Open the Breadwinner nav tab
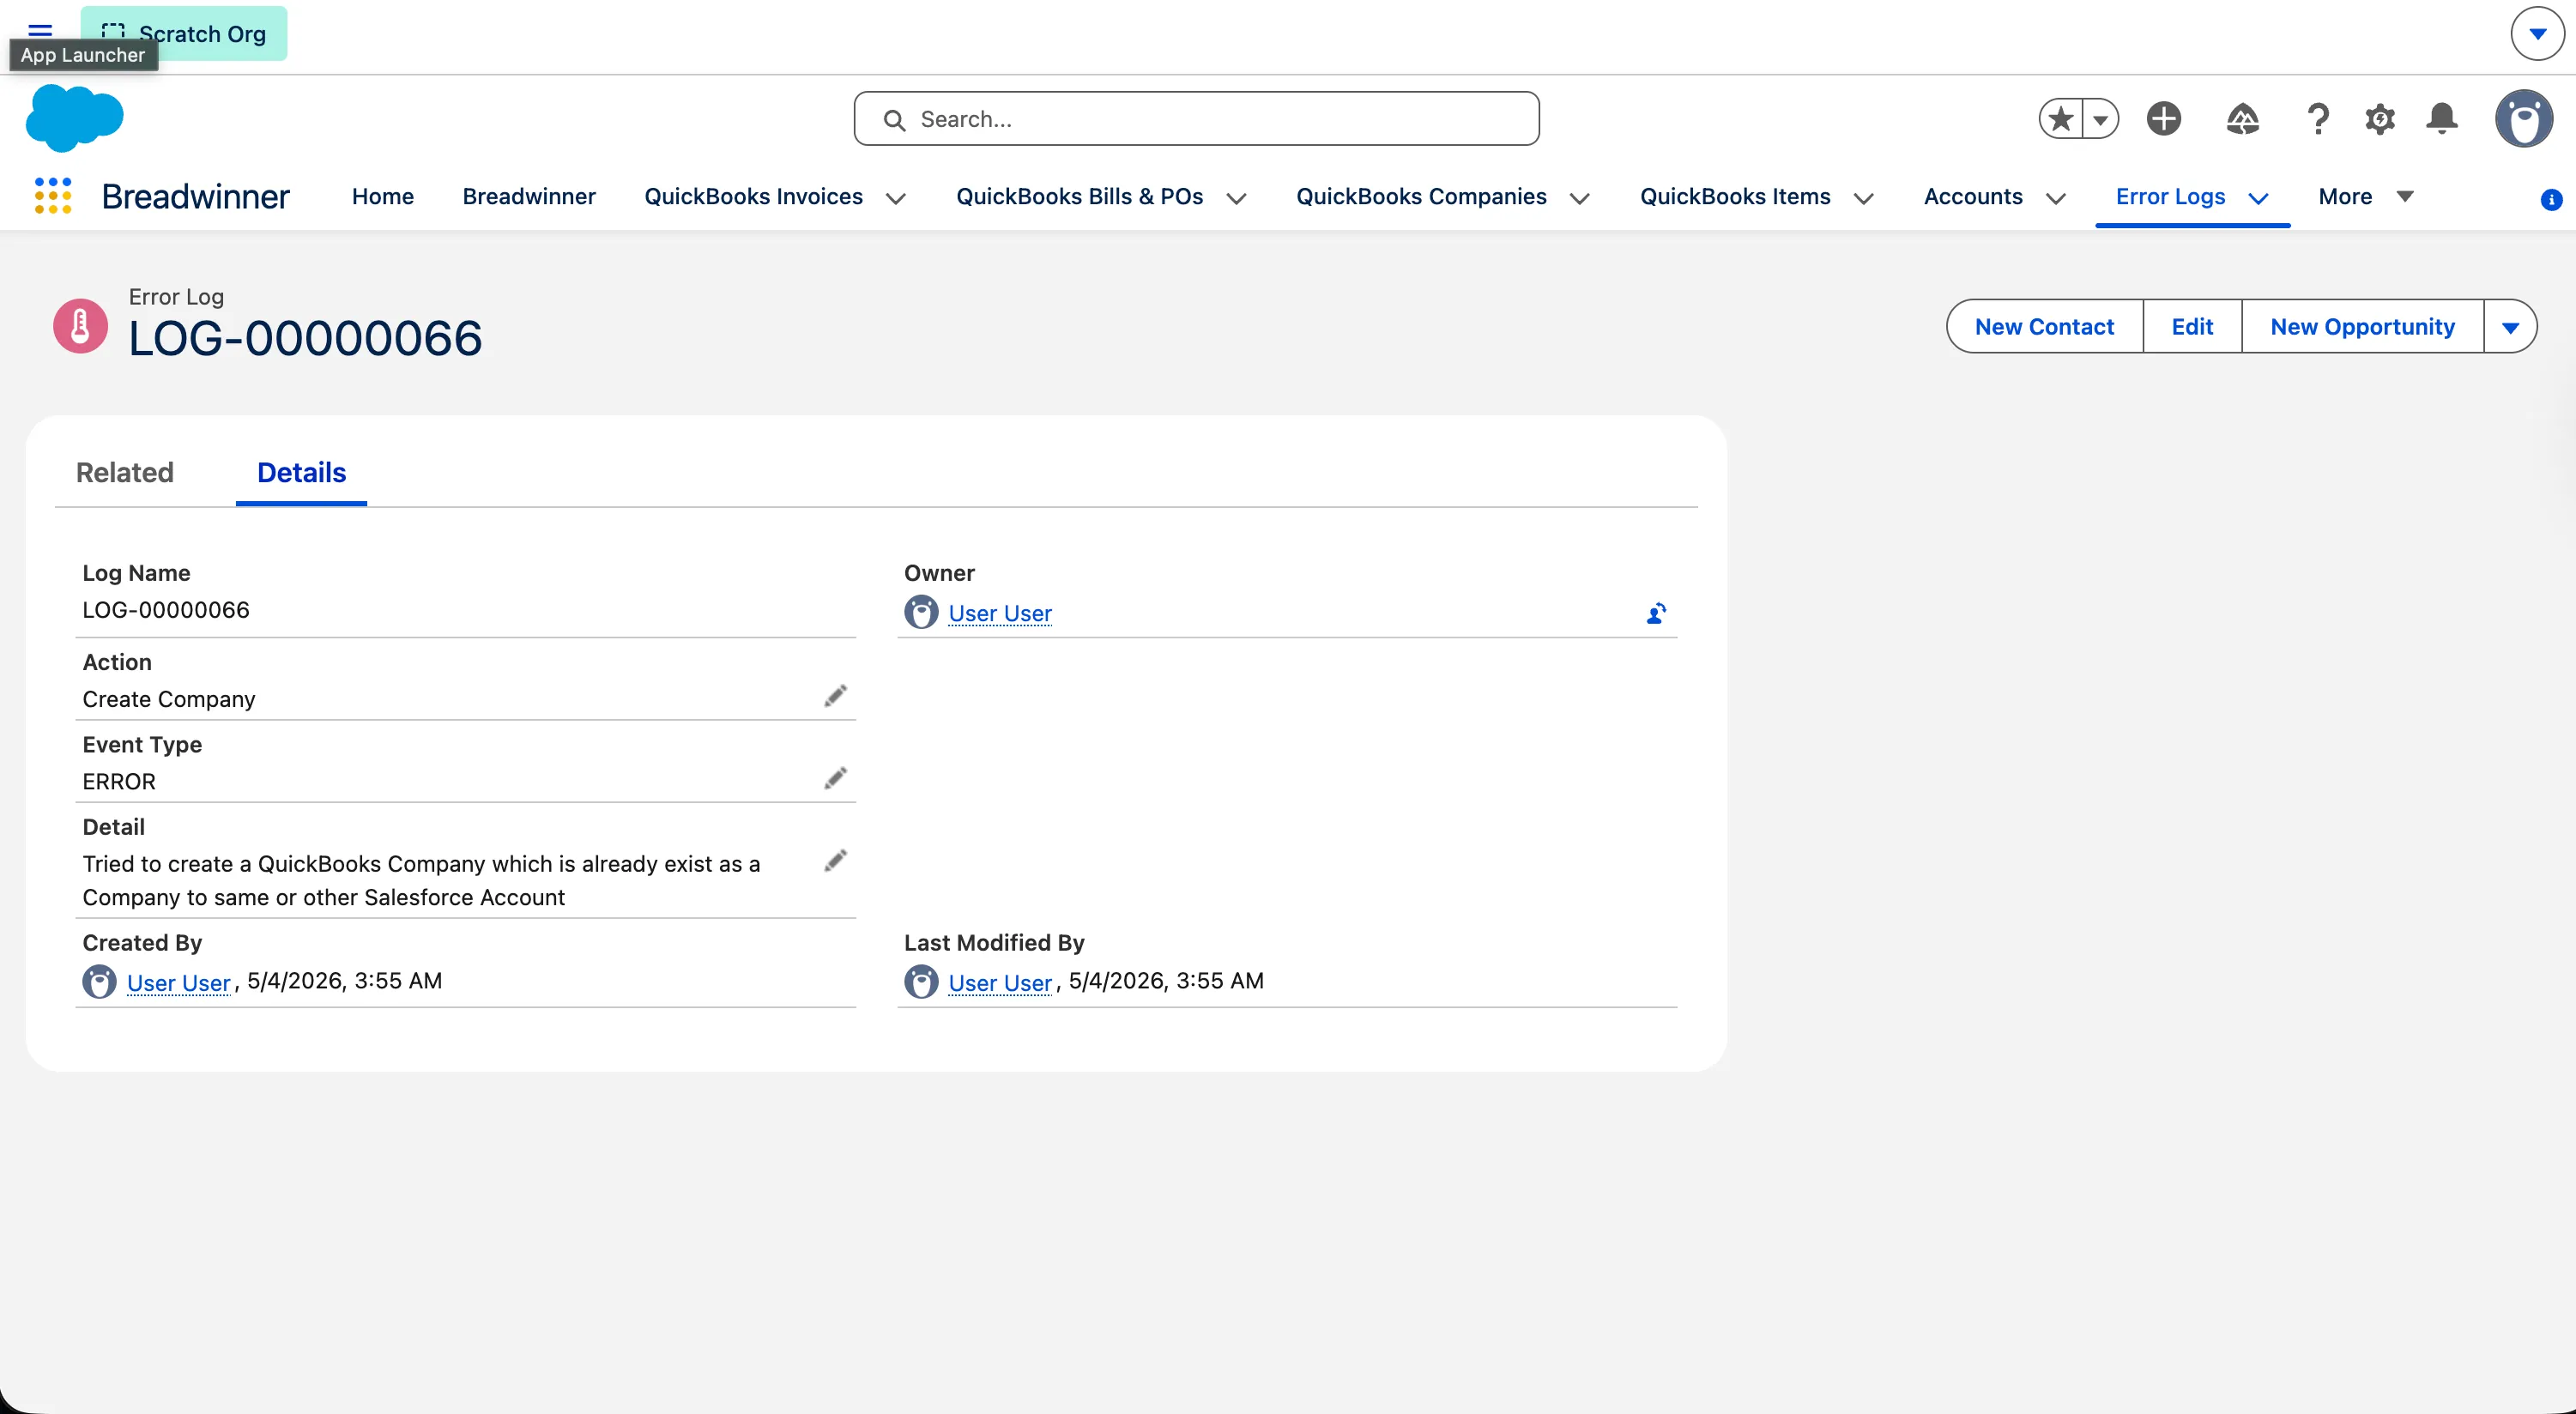This screenshot has width=2576, height=1414. point(529,197)
